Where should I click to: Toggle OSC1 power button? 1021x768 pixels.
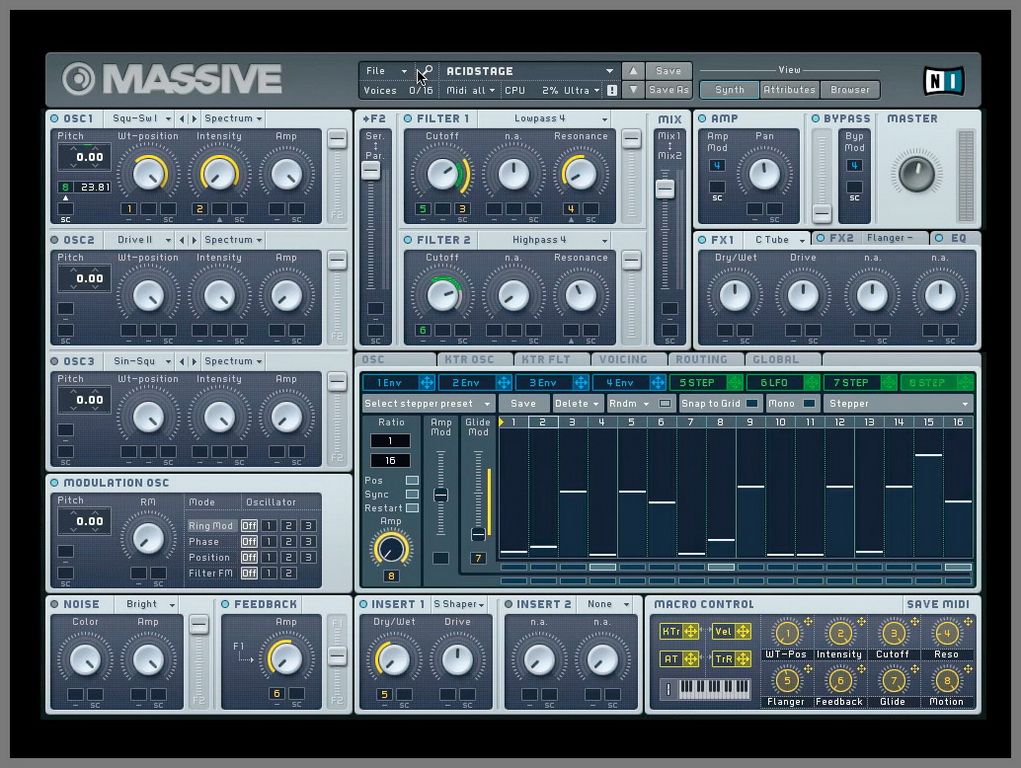coord(54,119)
